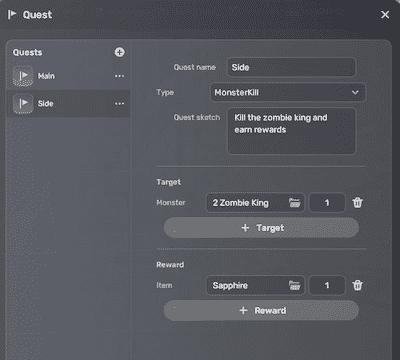Click the Sapphire item field
The image size is (400, 360).
click(255, 285)
